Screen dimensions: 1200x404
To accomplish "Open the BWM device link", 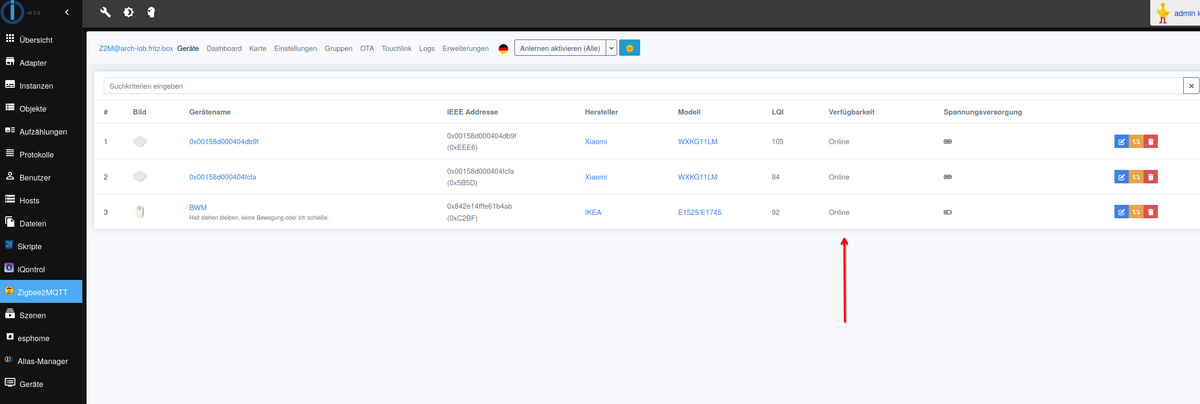I will [198, 207].
